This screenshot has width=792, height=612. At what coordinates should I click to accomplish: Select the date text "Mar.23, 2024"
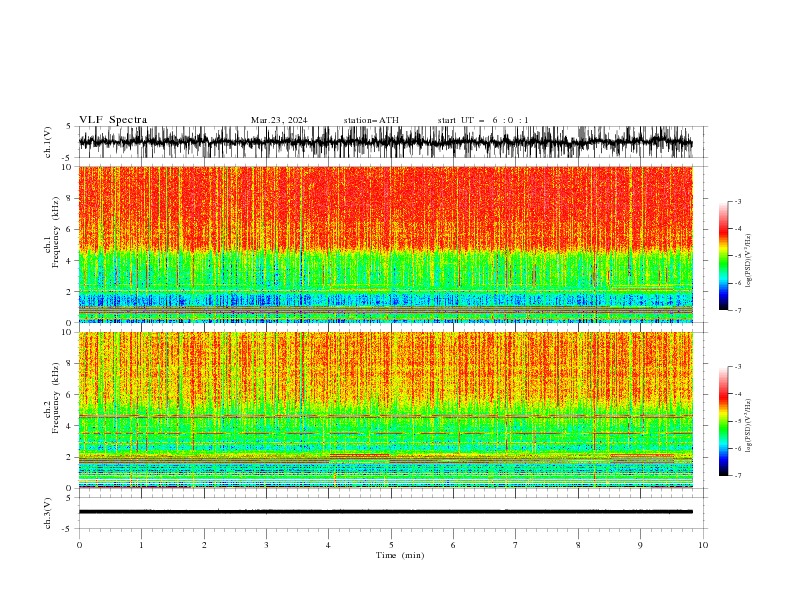(279, 120)
